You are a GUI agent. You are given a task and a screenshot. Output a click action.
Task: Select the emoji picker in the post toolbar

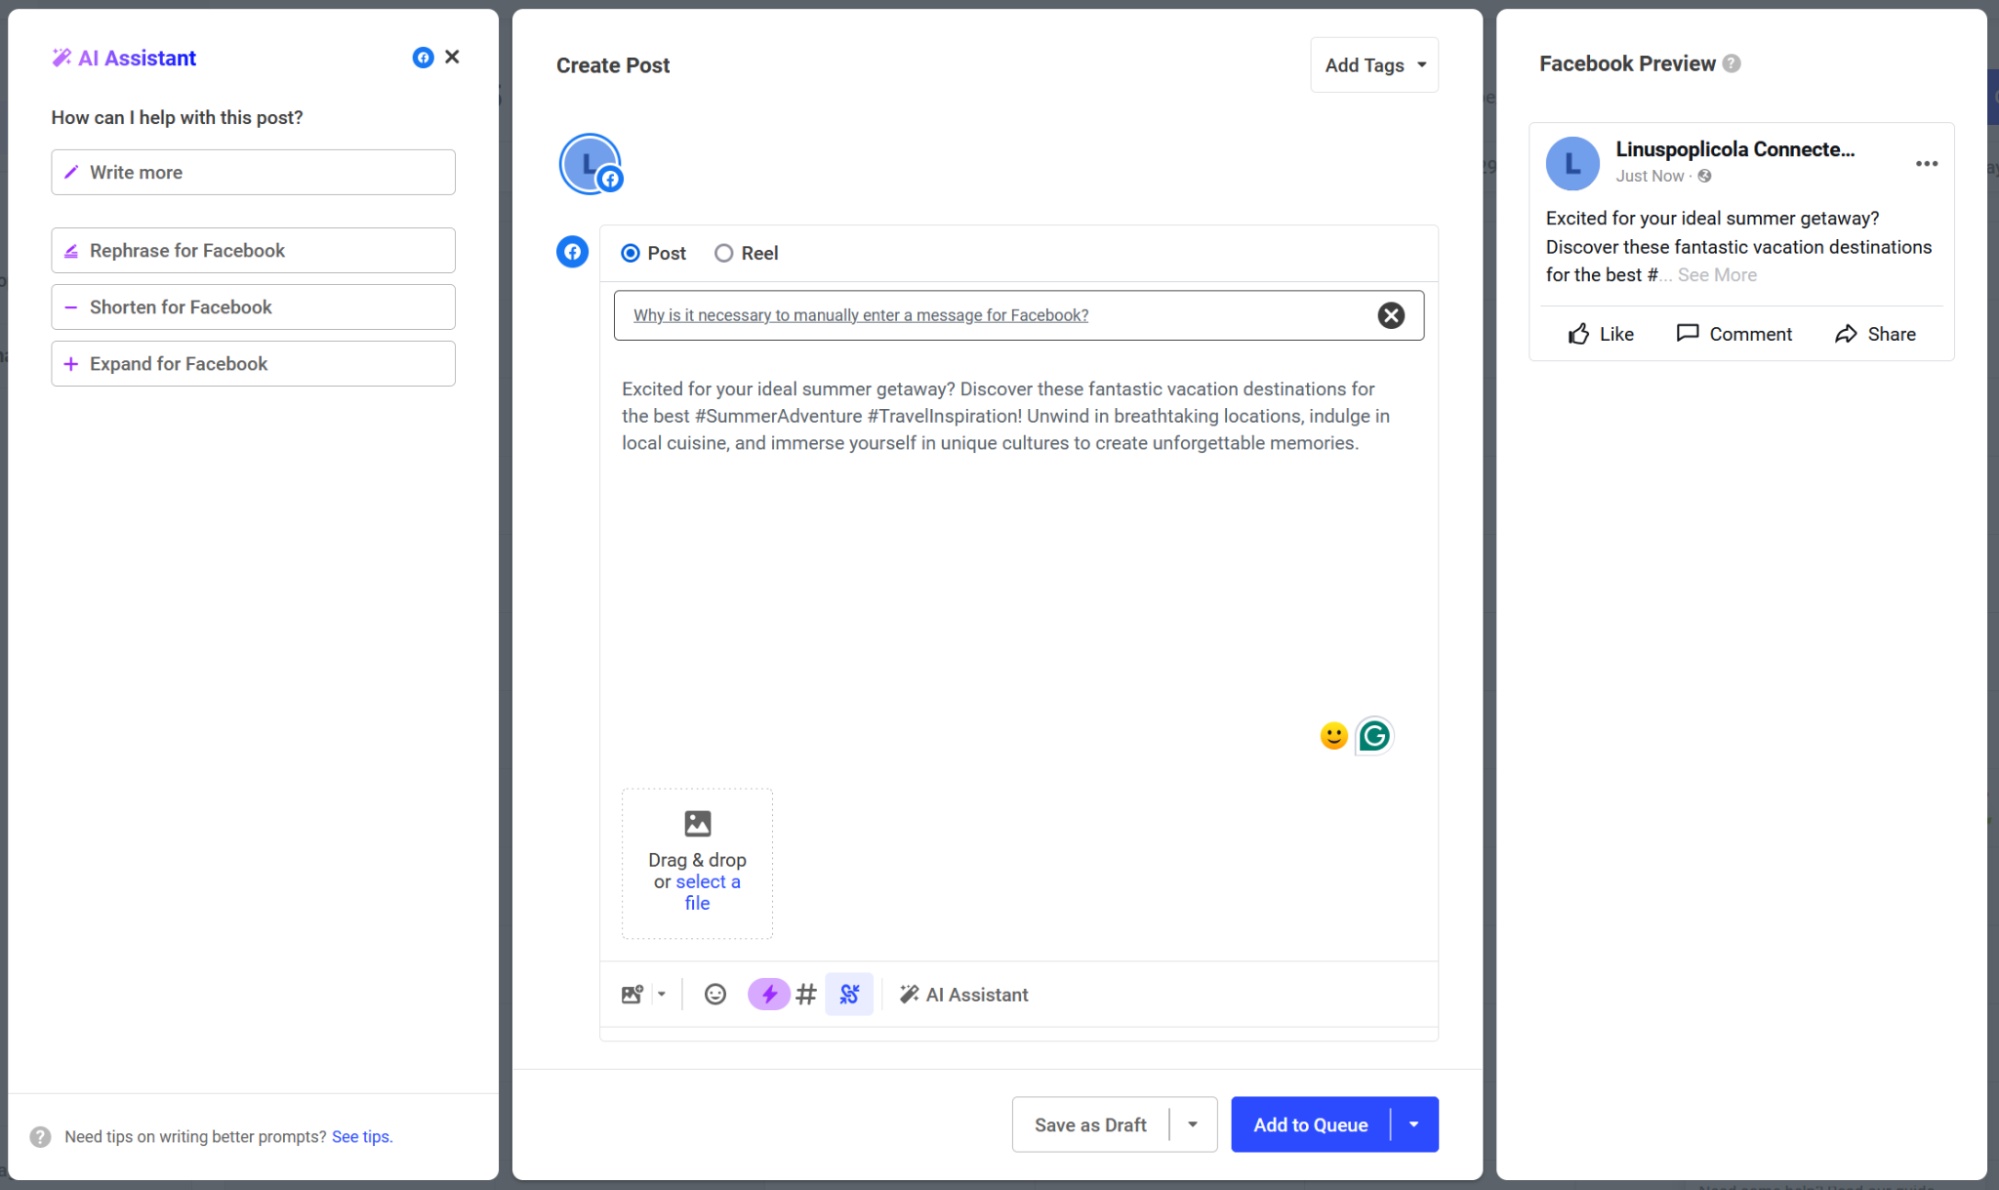pyautogui.click(x=714, y=994)
